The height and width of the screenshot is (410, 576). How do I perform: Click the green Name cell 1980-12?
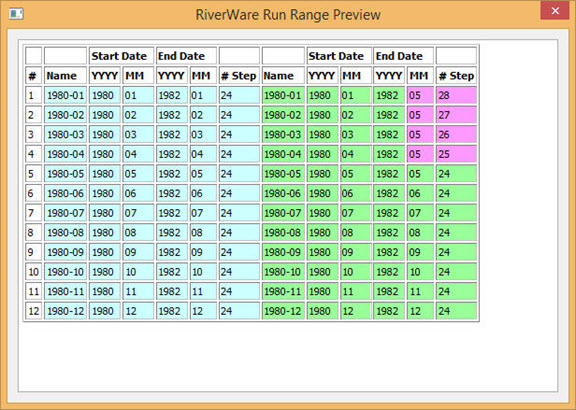tap(283, 311)
